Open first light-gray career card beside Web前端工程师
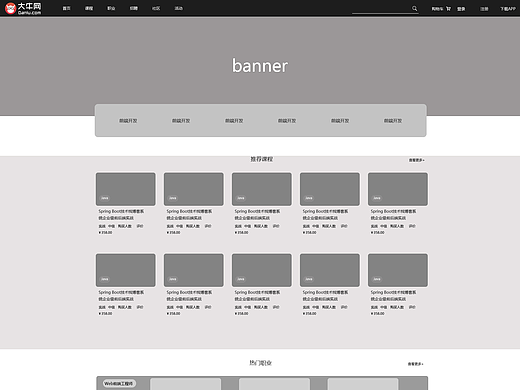Screen dimensions: 520x390 pos(186,384)
